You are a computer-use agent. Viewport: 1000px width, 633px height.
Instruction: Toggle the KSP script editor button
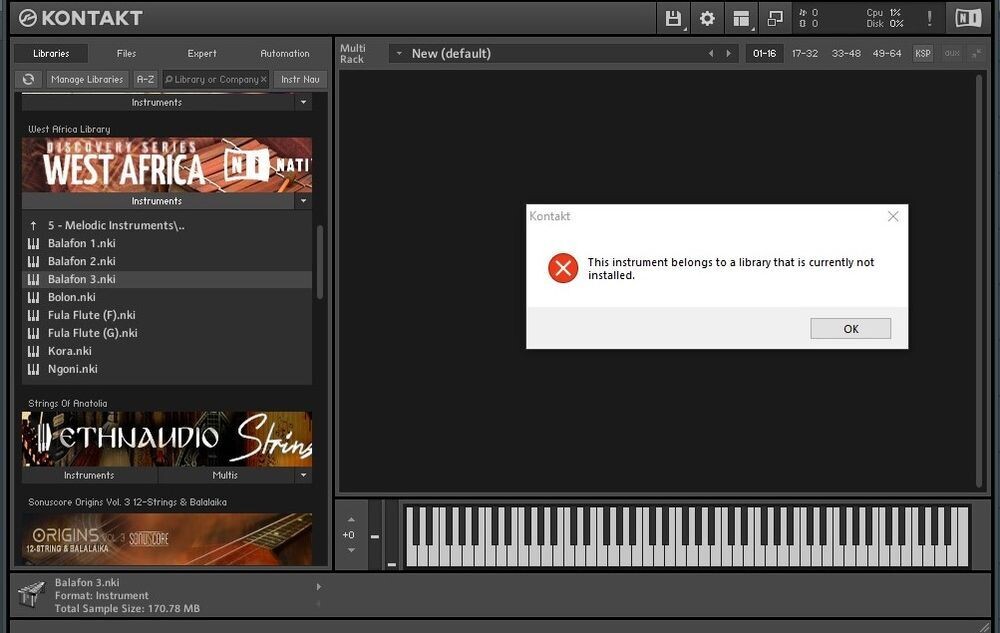tap(922, 53)
